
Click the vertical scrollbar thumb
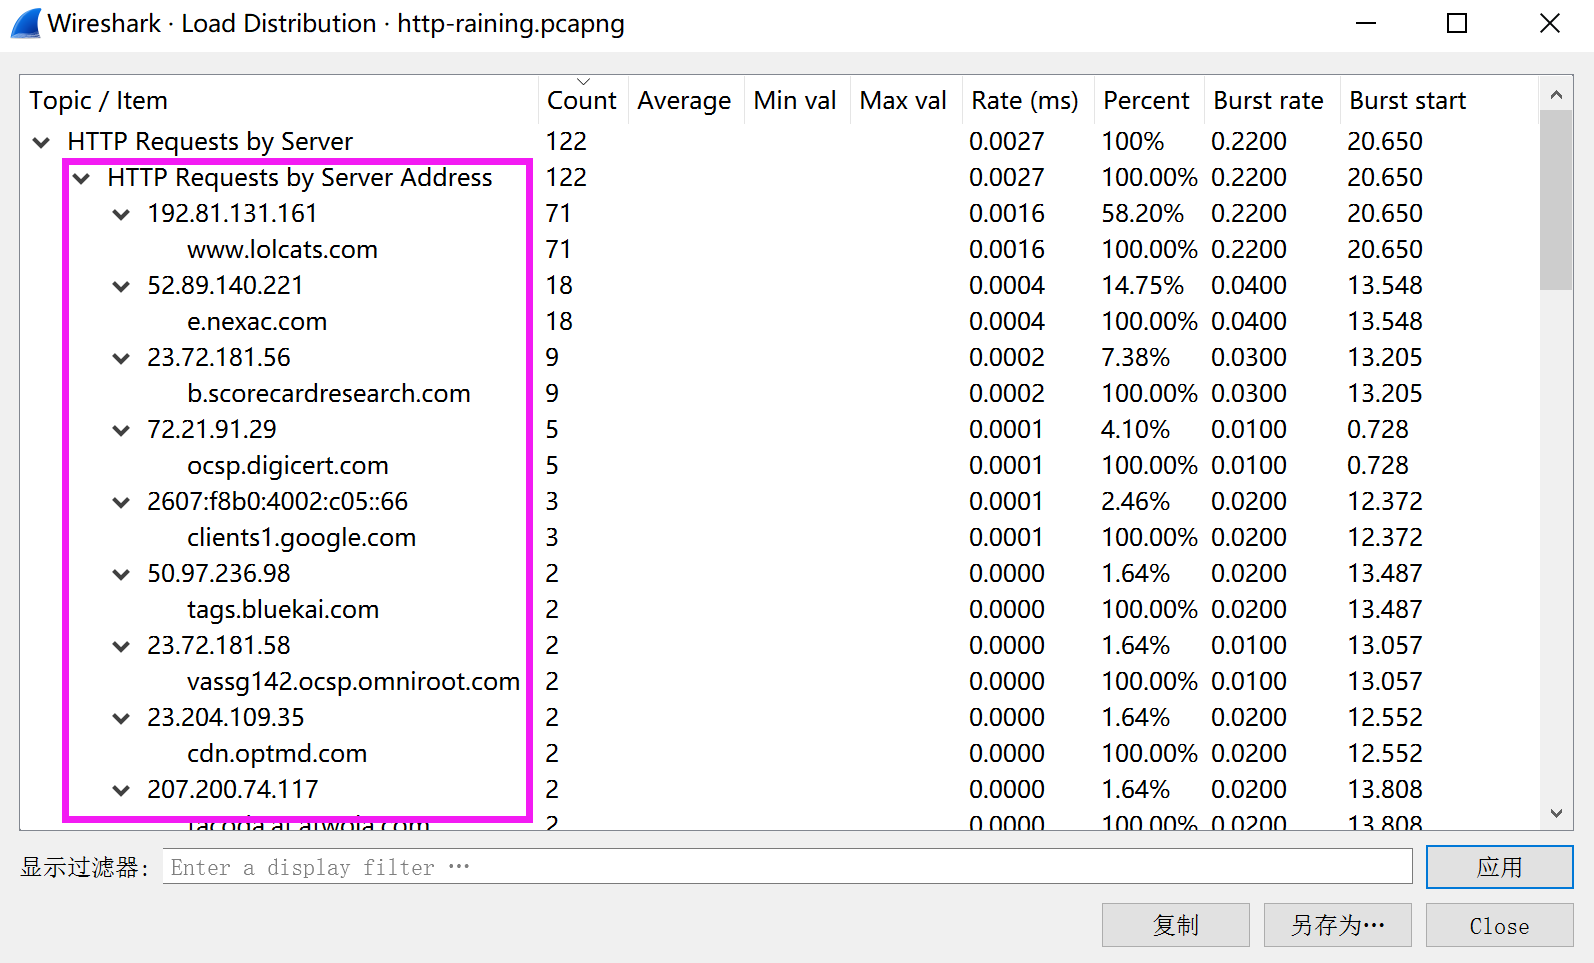(1556, 200)
